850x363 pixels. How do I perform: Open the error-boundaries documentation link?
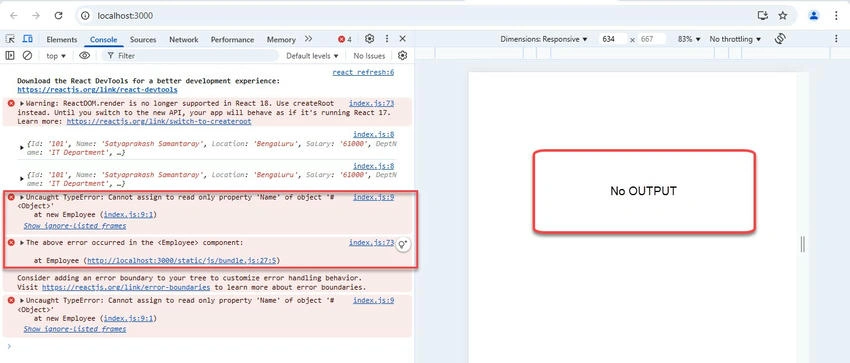(126, 288)
